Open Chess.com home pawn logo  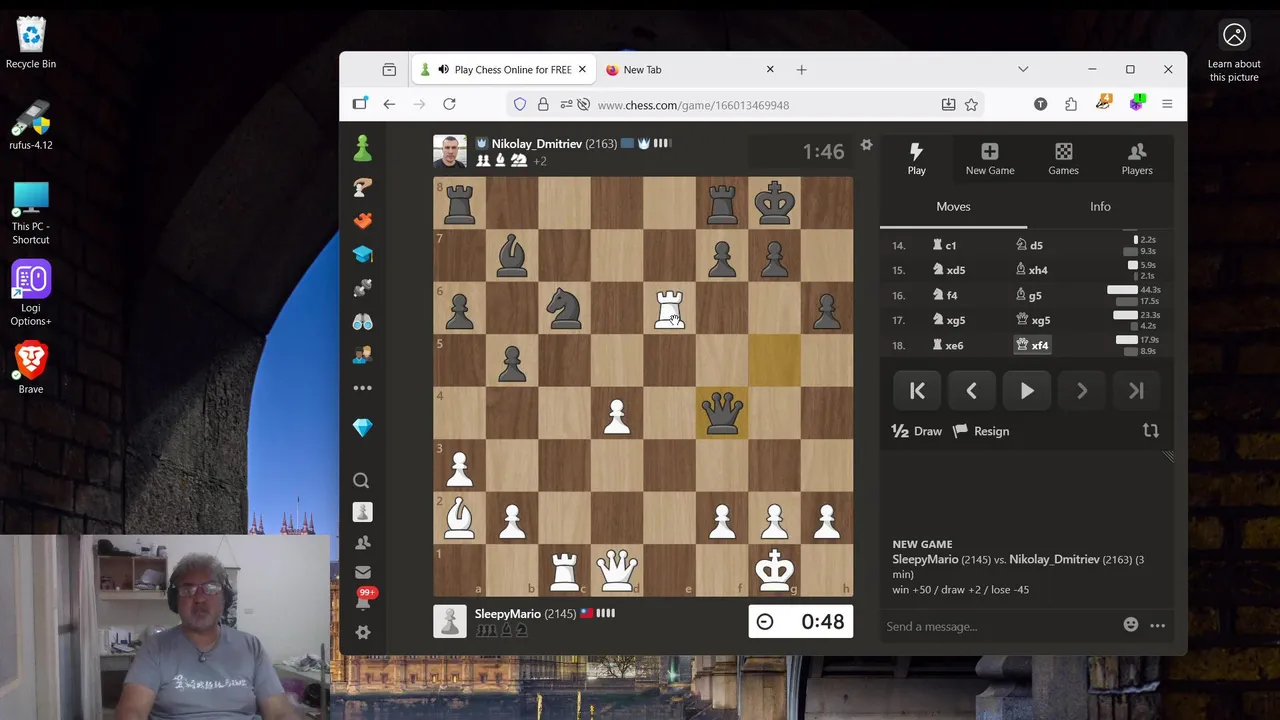[x=362, y=149]
